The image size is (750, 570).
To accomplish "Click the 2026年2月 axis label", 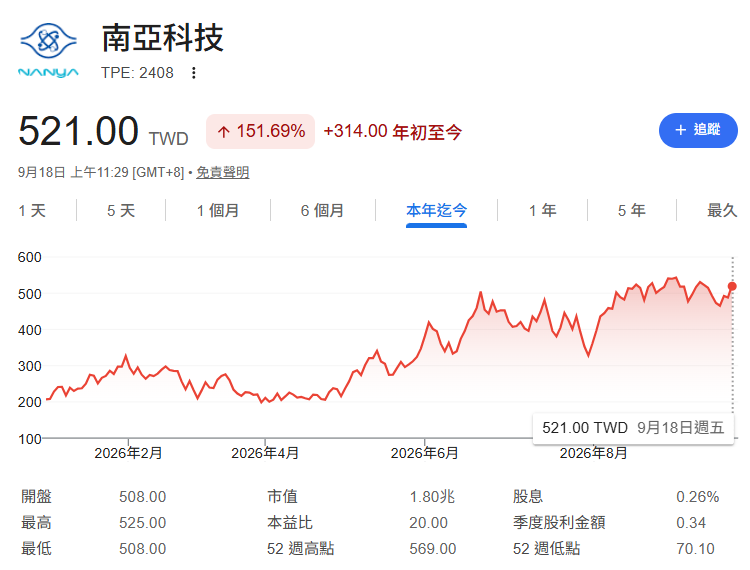I will point(128,453).
